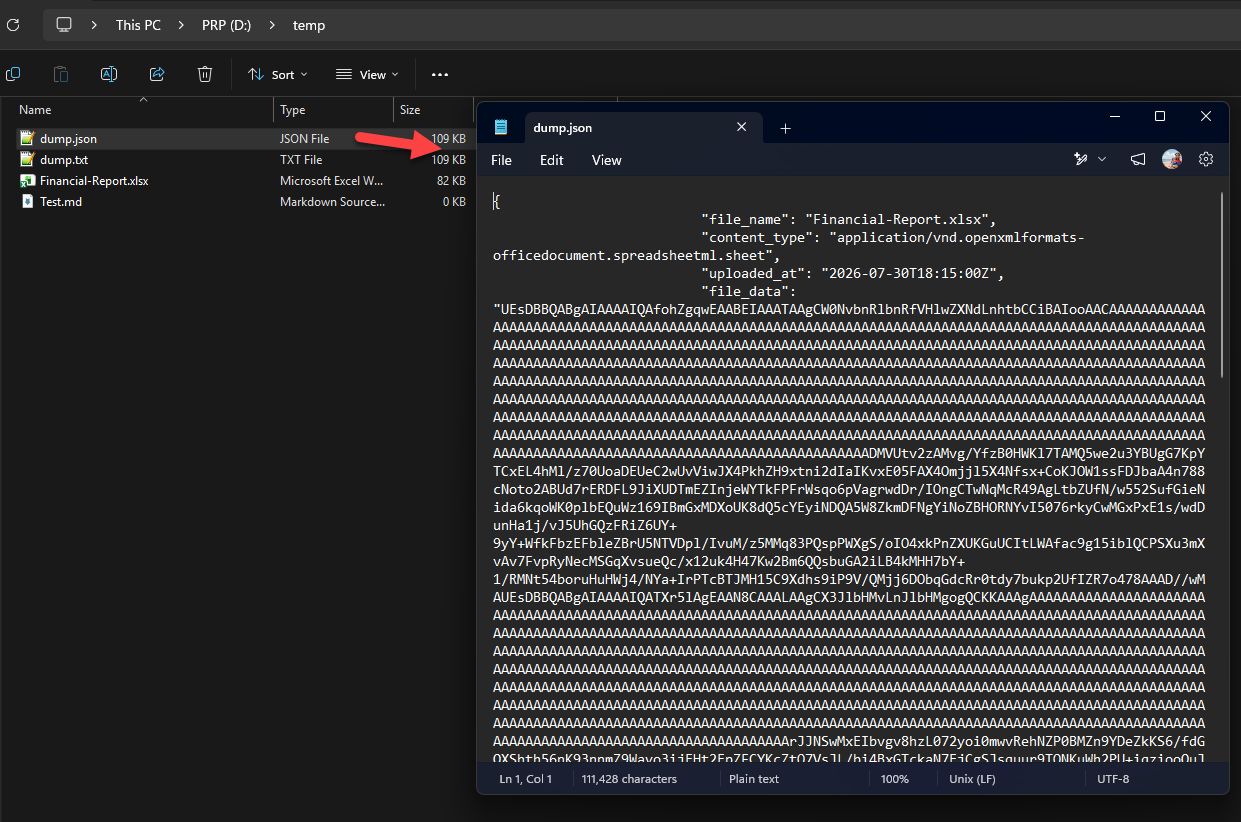The image size is (1241, 822).
Task: Click the This PC monitor icon in address bar
Action: (64, 25)
